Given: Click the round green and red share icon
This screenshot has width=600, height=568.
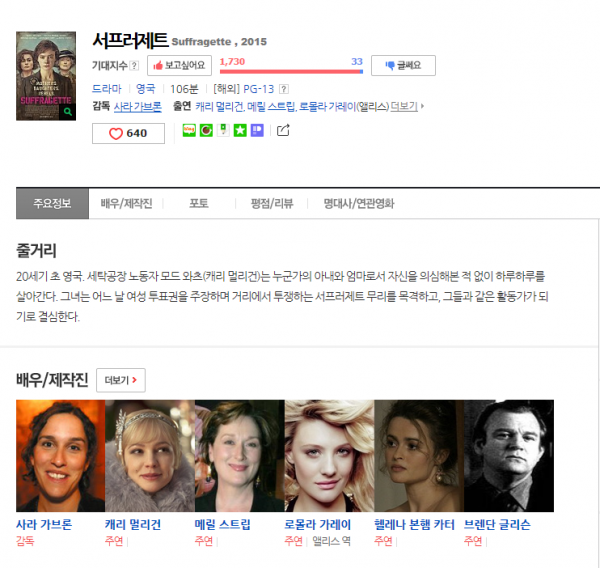Looking at the screenshot, I should coord(206,130).
